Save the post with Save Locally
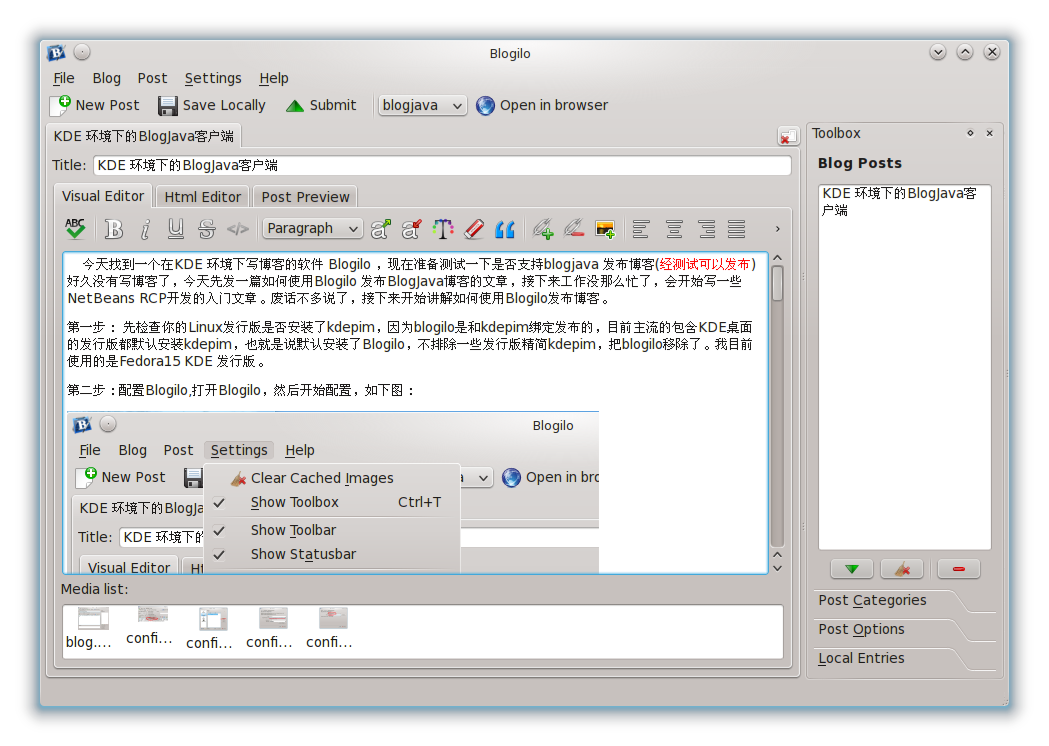The width and height of the screenshot is (1049, 746). tap(211, 105)
